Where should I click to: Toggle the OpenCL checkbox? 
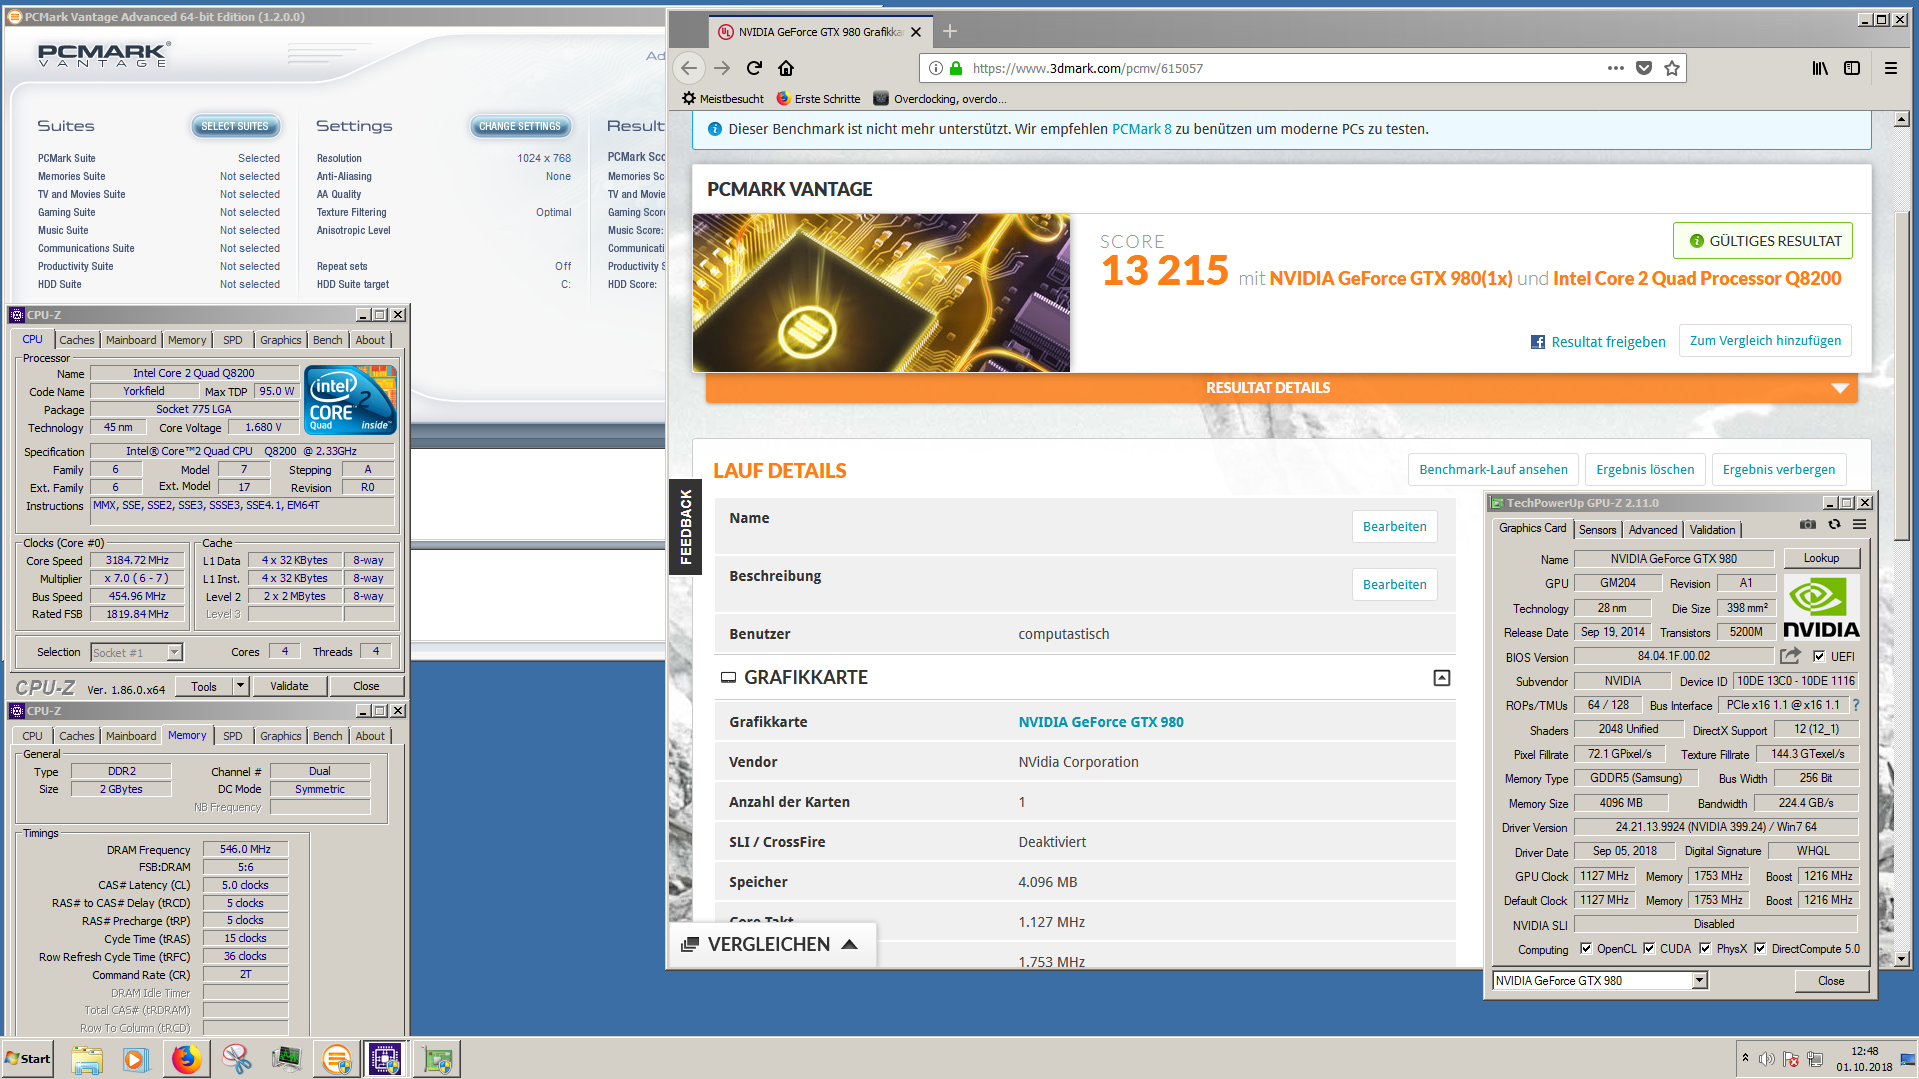pyautogui.click(x=1586, y=949)
